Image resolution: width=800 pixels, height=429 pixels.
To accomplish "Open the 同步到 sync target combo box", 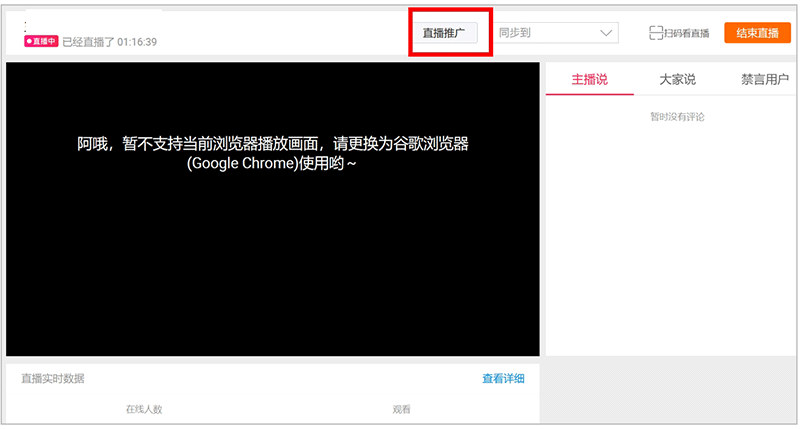I will click(x=555, y=33).
